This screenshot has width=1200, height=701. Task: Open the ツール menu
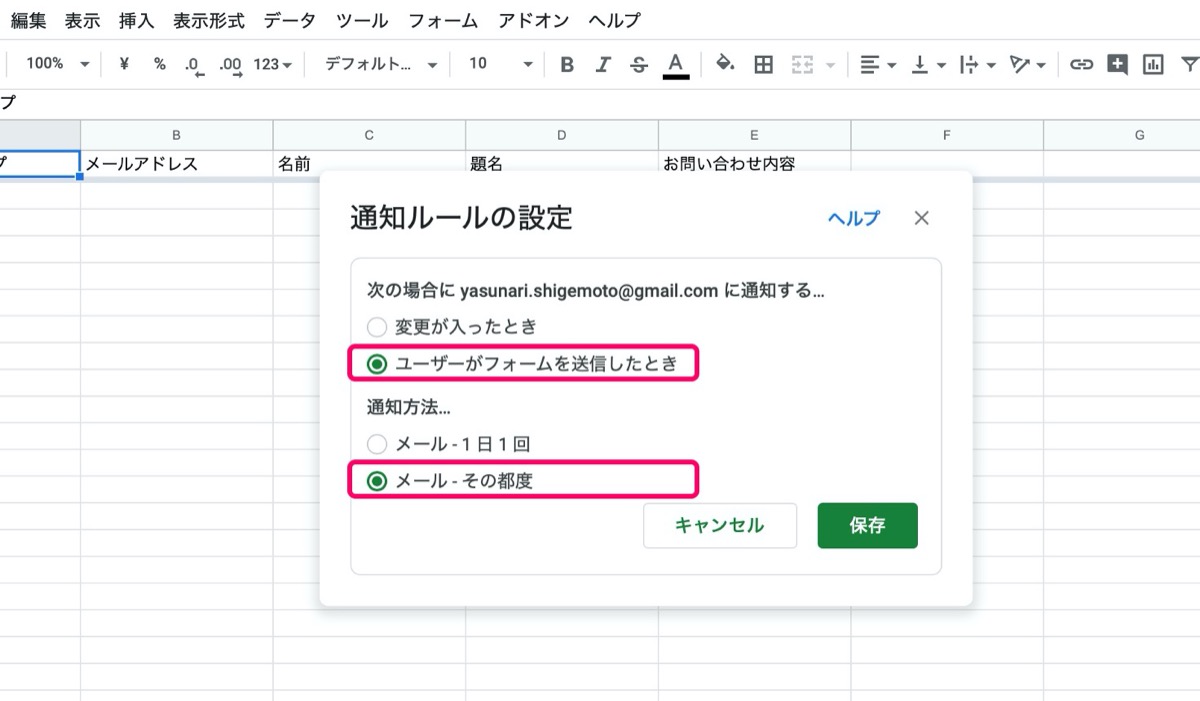[x=363, y=20]
